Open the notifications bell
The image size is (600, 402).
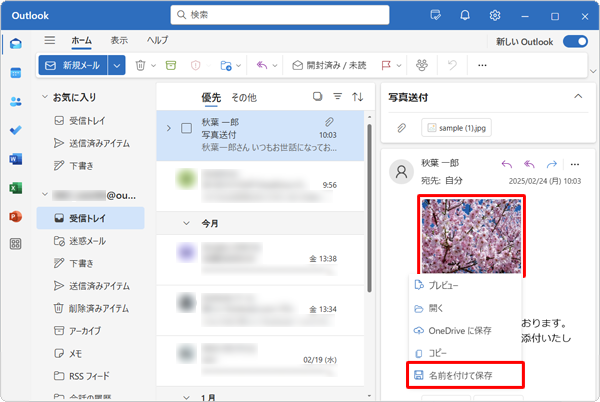point(465,15)
